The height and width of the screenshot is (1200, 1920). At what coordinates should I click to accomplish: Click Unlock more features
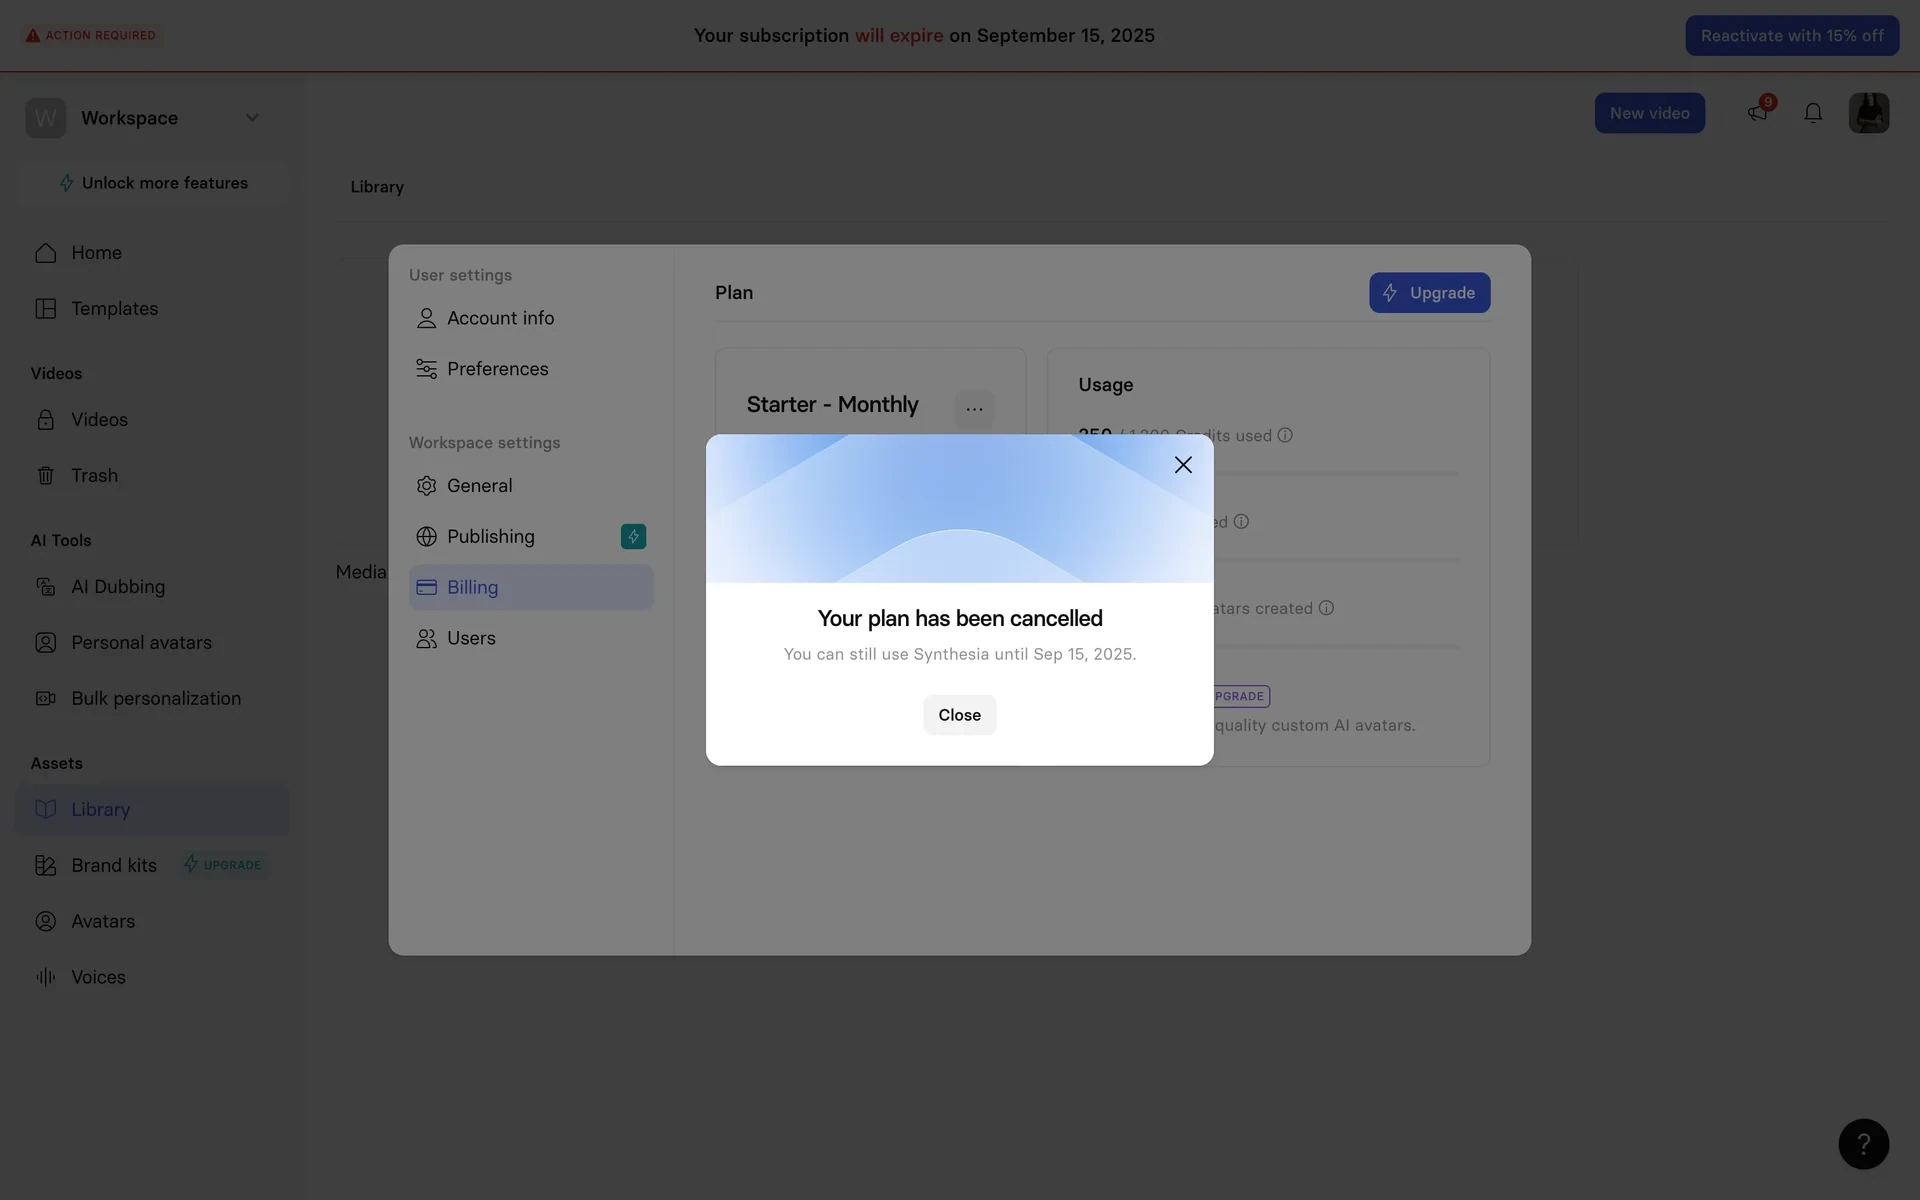(153, 183)
